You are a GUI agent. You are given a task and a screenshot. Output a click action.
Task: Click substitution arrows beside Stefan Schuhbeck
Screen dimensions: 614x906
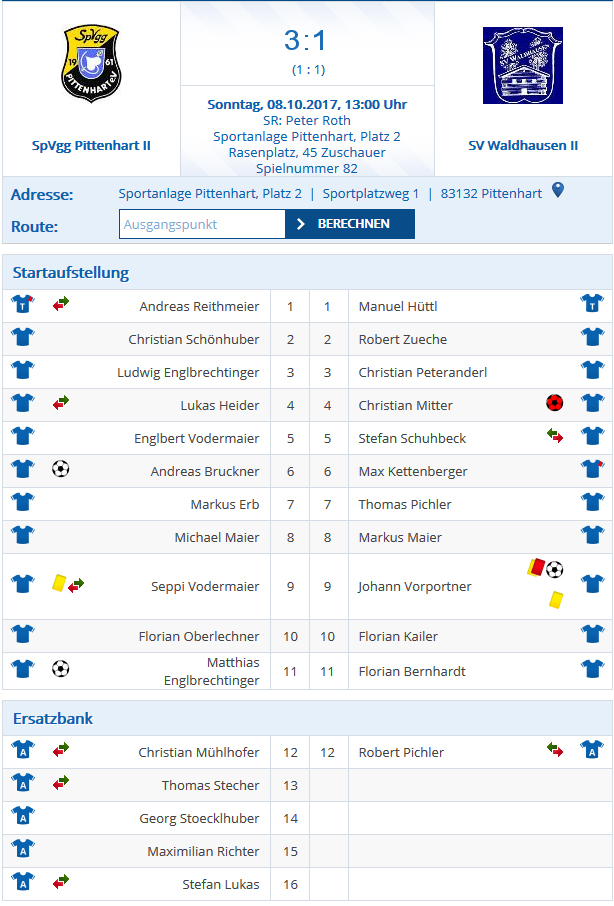[x=555, y=436]
